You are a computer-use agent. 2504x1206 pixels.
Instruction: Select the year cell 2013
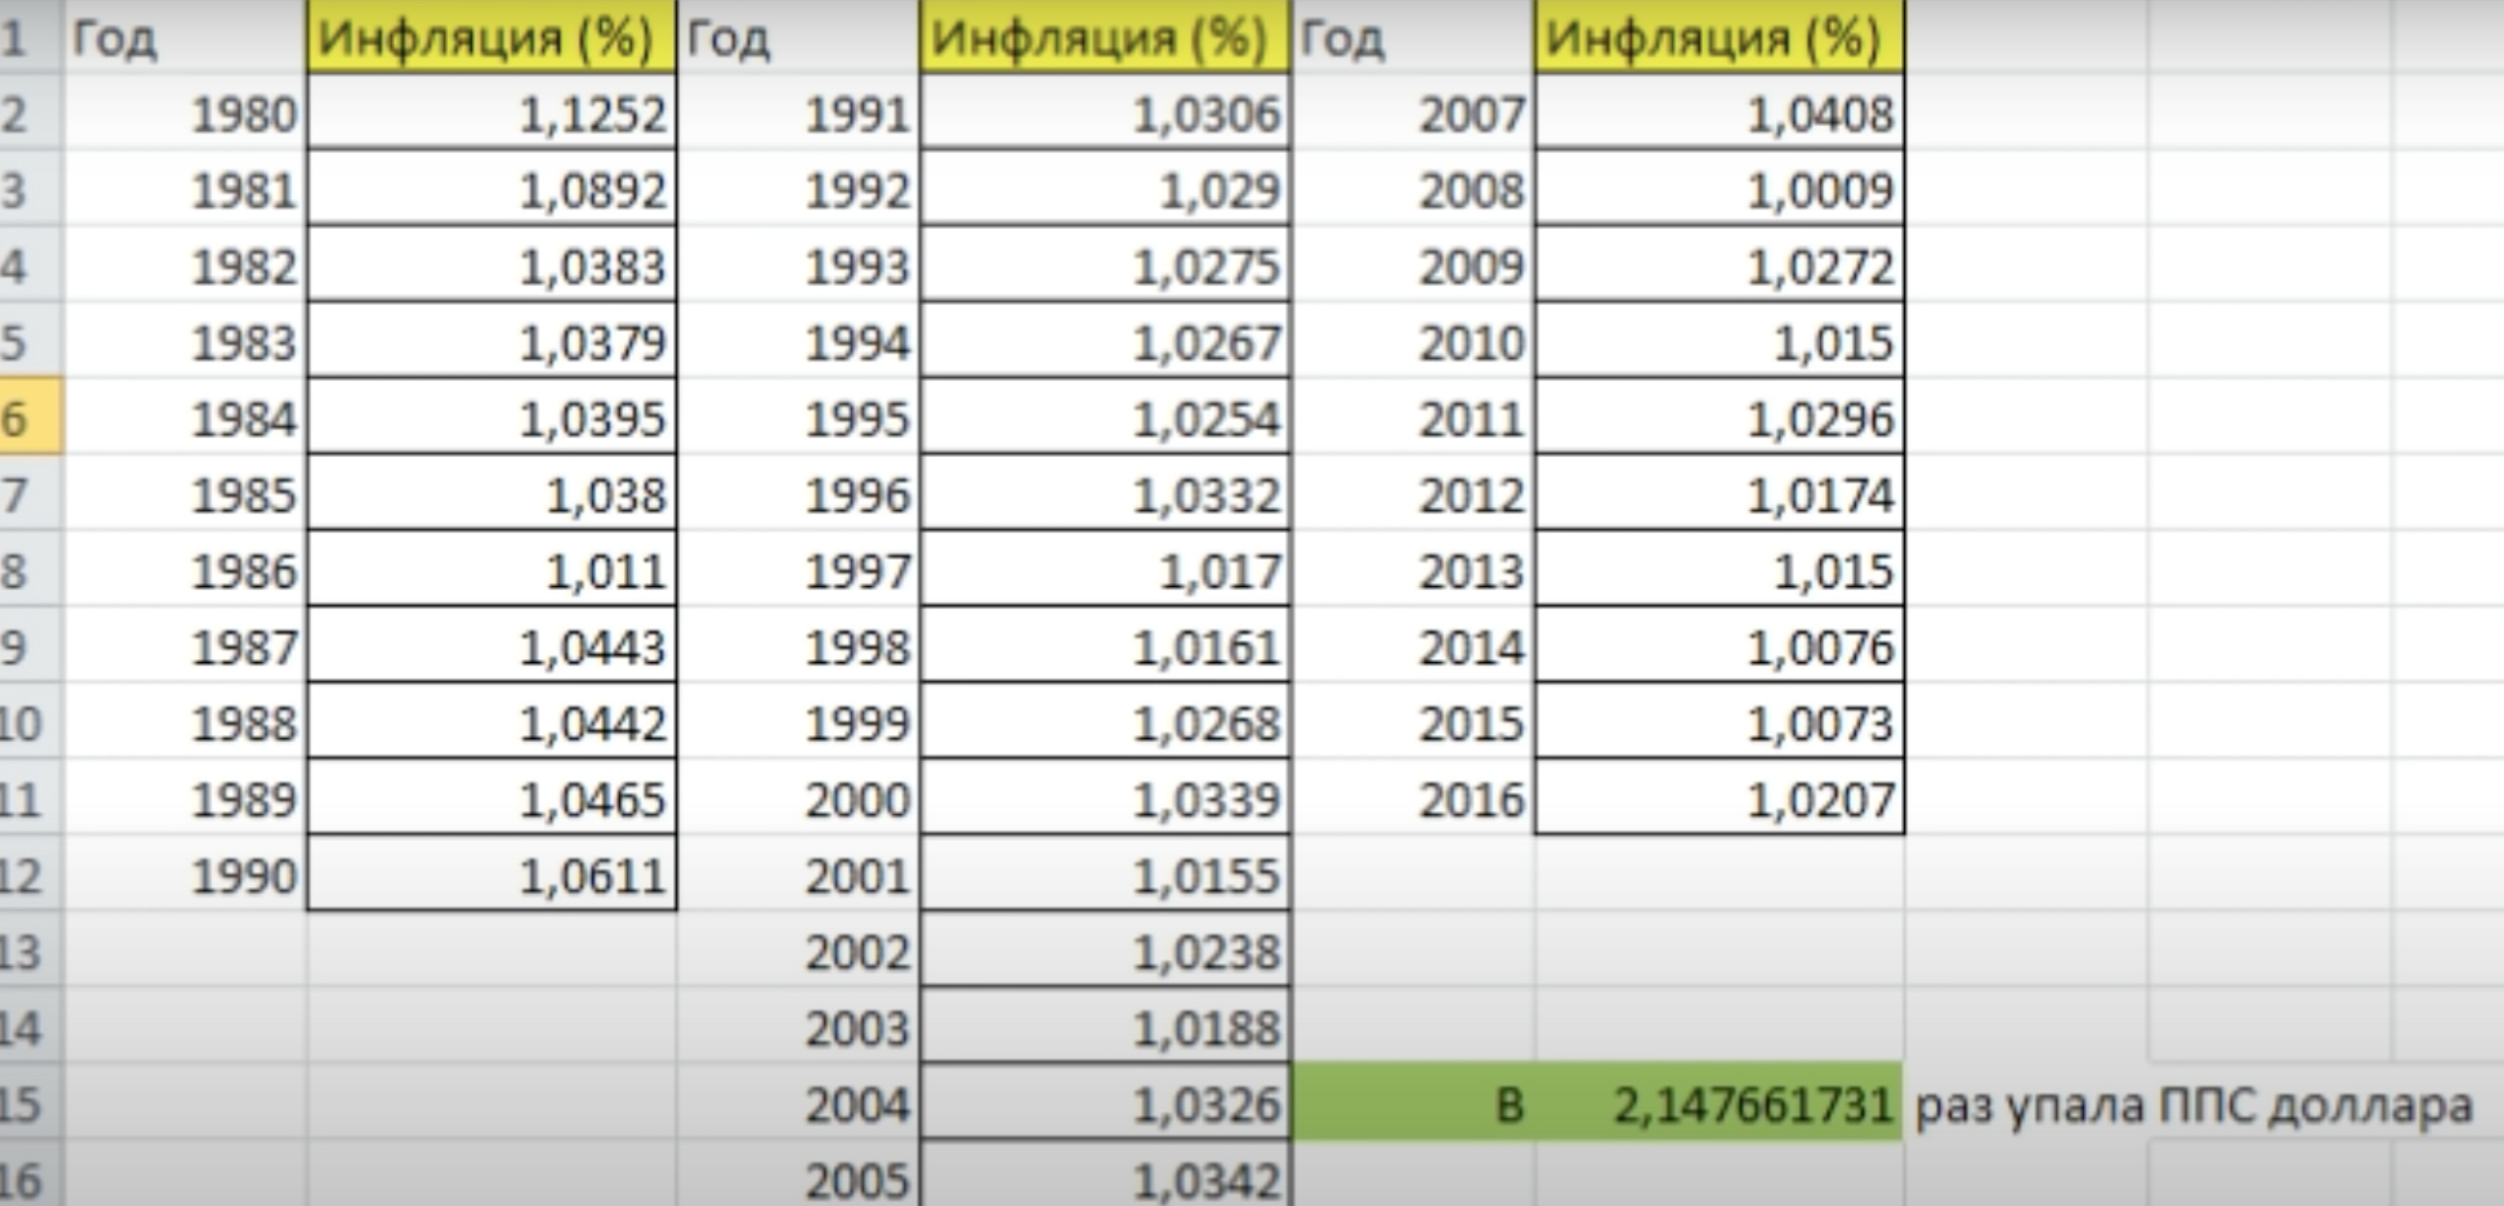(1413, 569)
